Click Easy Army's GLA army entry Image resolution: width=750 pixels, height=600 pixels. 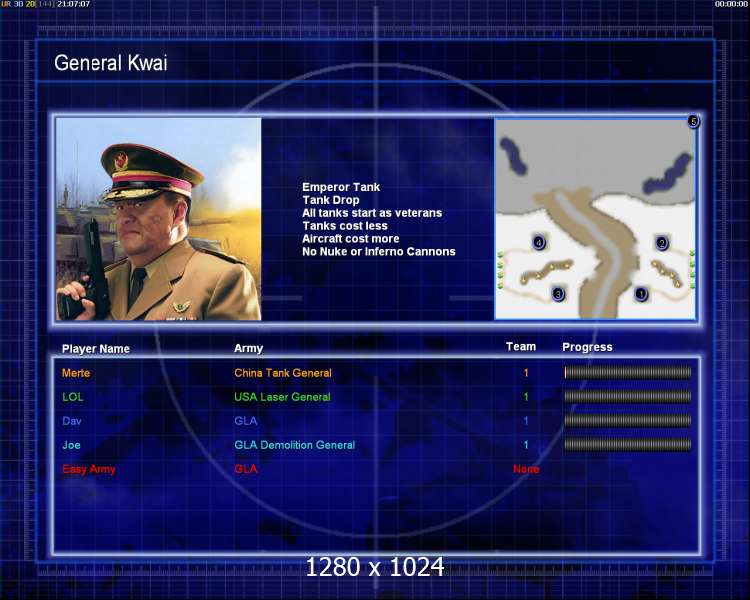246,469
